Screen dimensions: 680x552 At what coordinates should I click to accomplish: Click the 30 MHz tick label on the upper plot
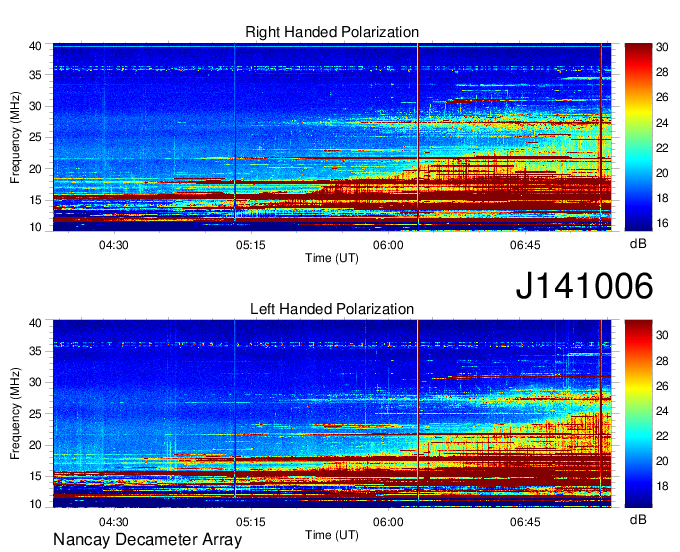tap(36, 106)
